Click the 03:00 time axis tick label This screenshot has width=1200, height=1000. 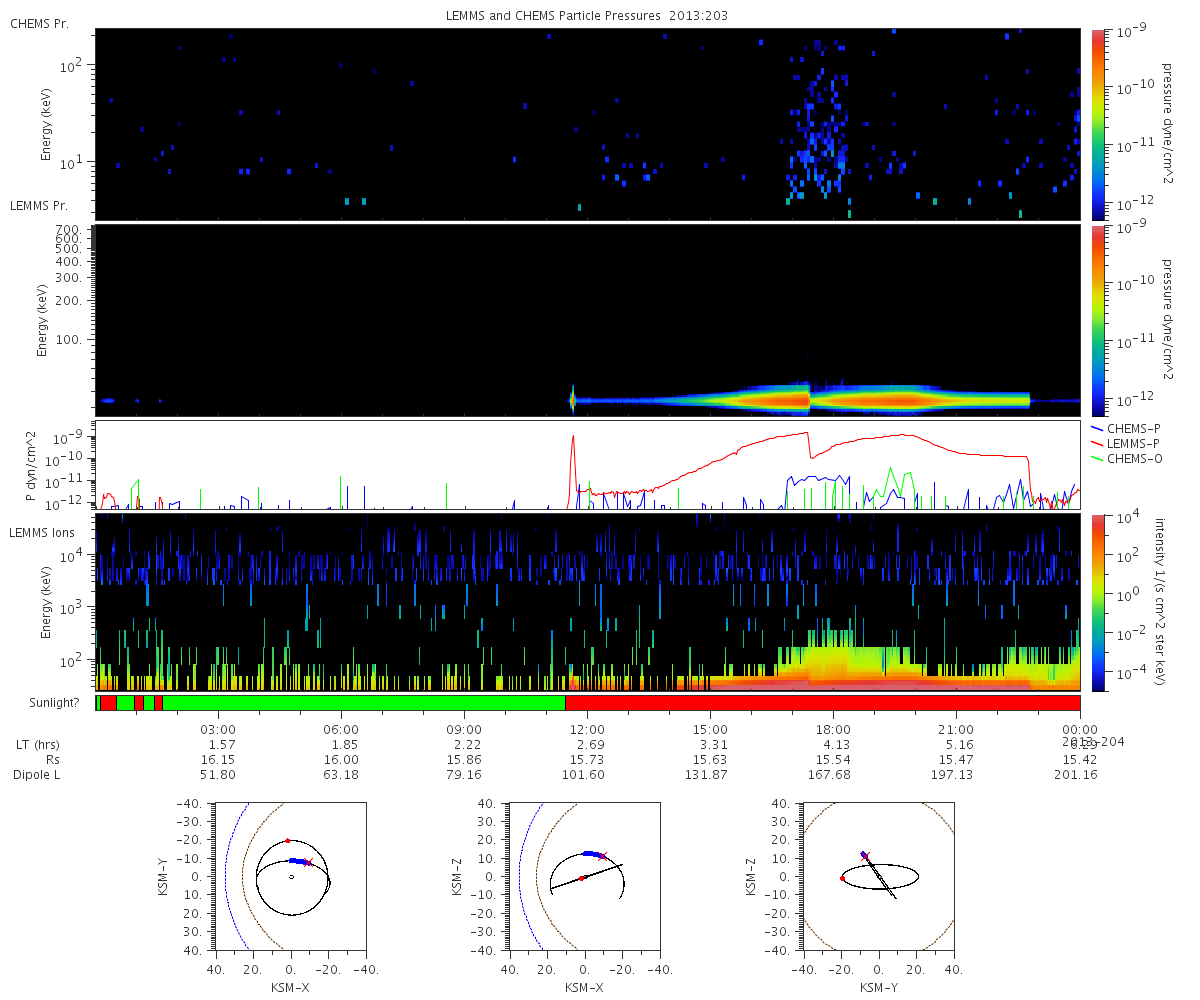point(217,729)
